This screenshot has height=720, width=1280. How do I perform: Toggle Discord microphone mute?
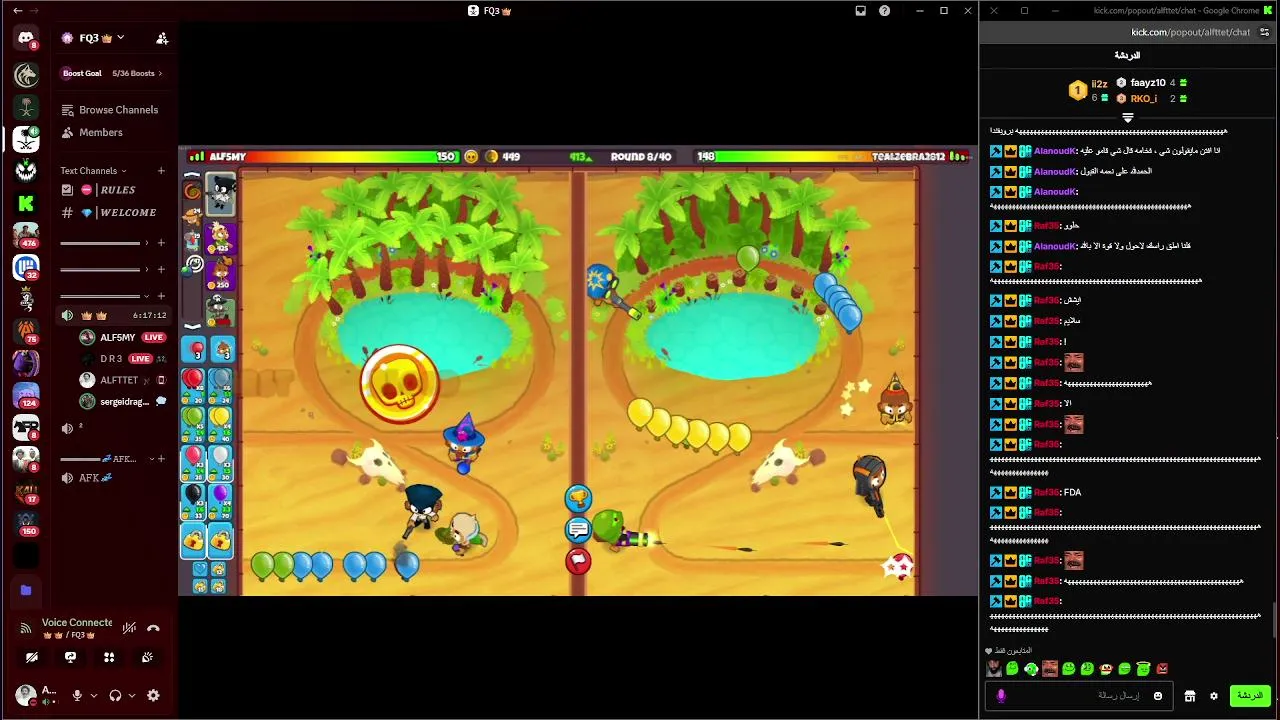tap(76, 695)
